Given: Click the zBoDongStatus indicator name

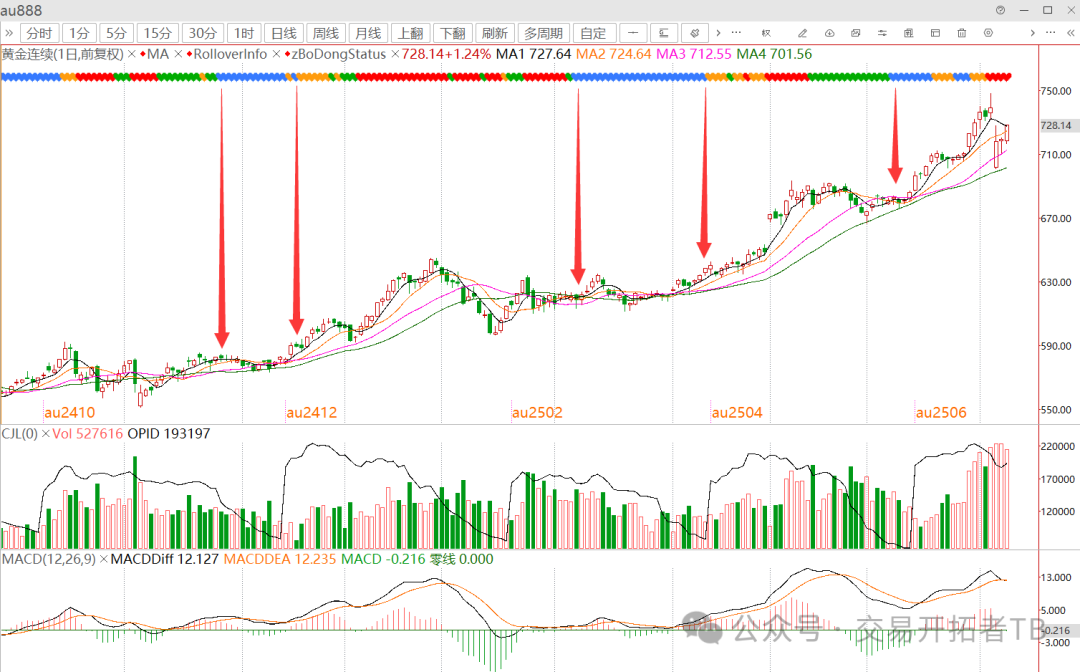Looking at the screenshot, I should coord(338,54).
